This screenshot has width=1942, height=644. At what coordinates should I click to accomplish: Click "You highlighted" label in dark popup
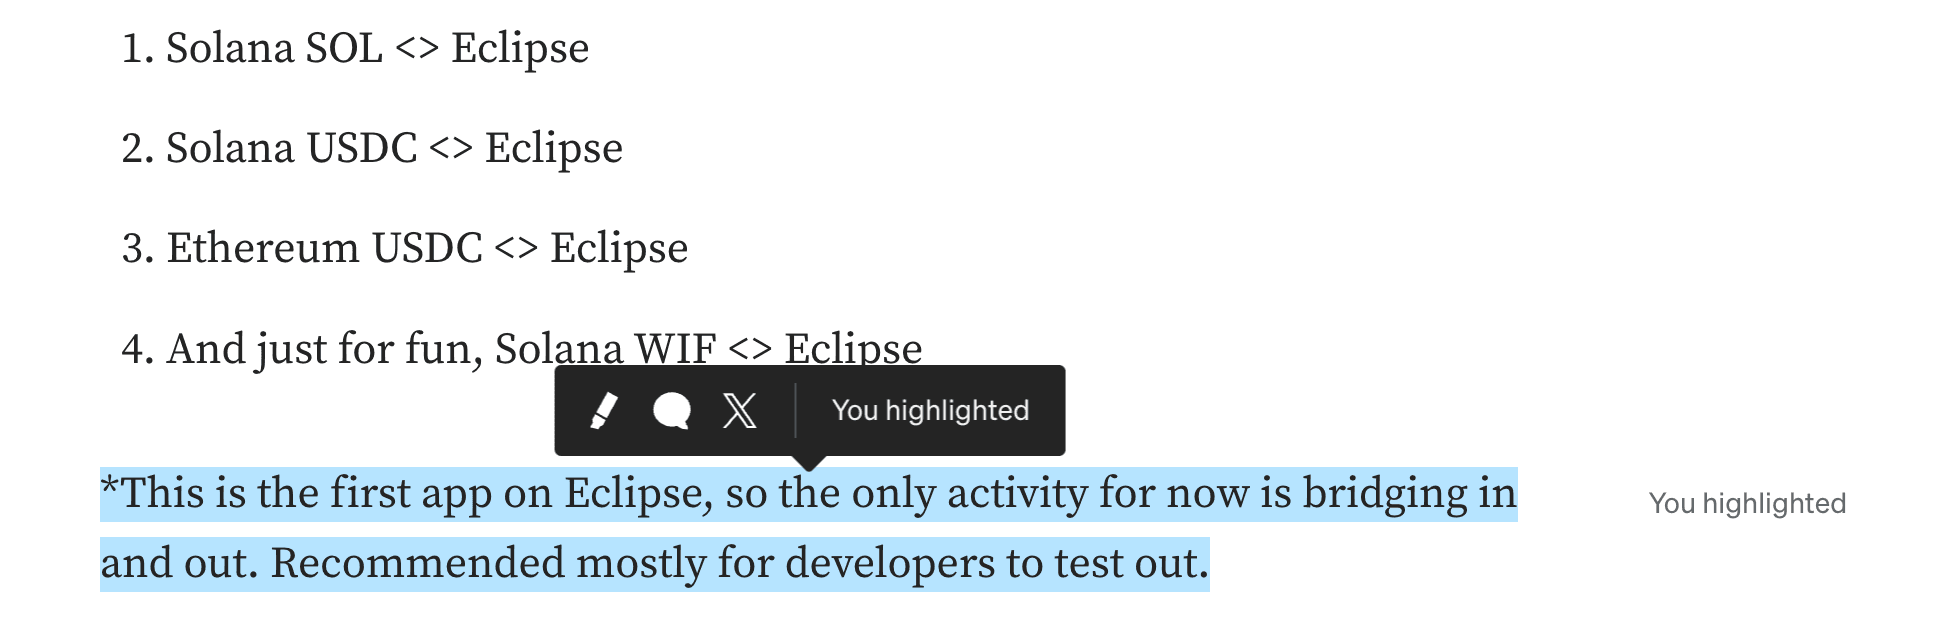pos(930,410)
